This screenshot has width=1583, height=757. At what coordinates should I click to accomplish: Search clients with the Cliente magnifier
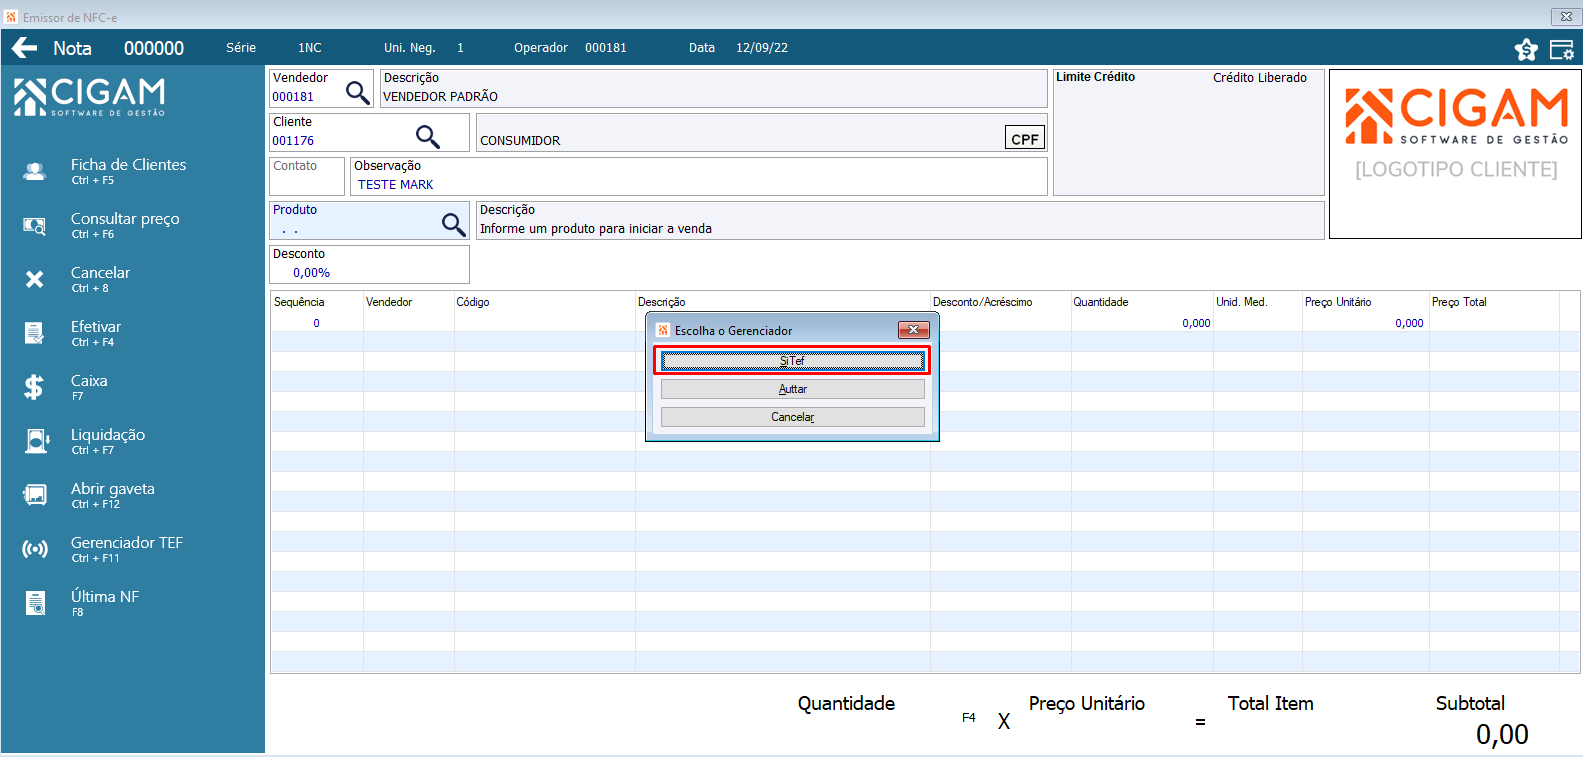pyautogui.click(x=428, y=137)
